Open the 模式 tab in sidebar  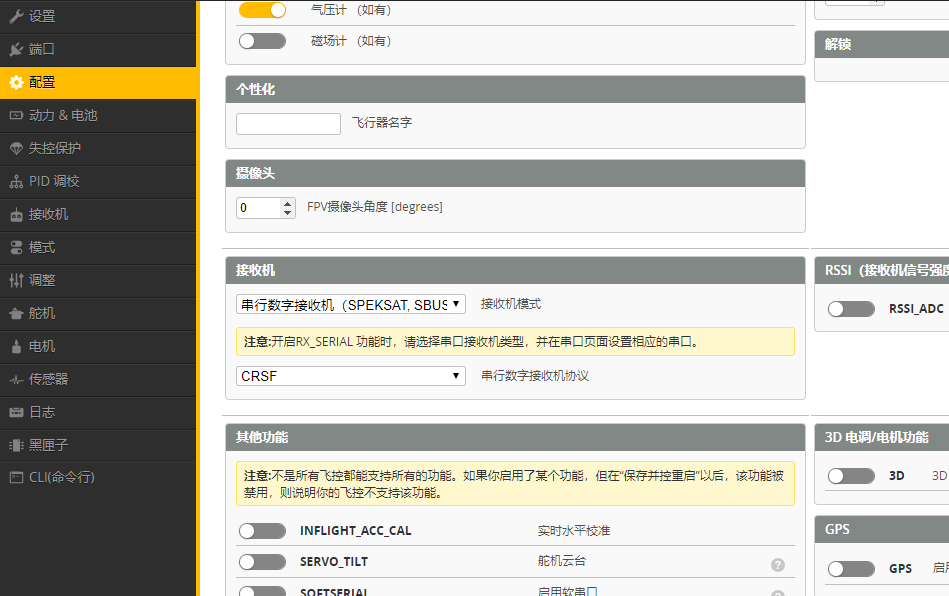[42, 247]
